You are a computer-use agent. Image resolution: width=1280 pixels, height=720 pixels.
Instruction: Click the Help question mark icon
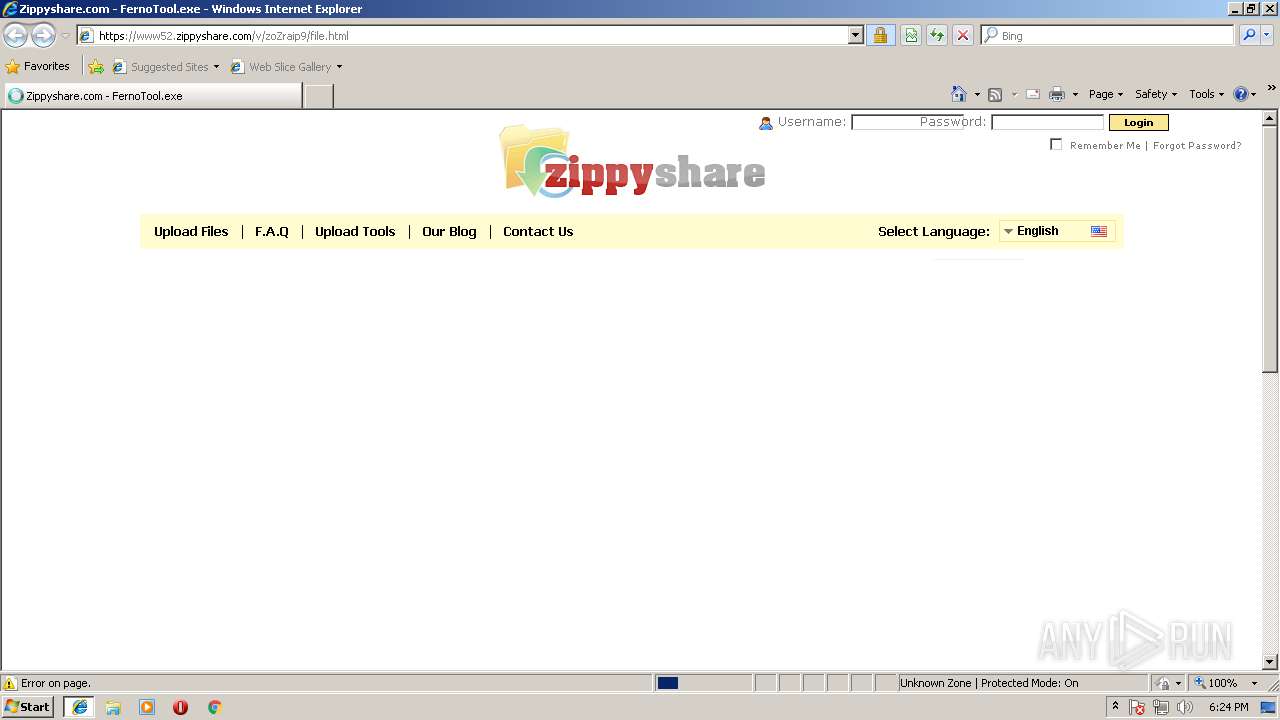pos(1241,94)
